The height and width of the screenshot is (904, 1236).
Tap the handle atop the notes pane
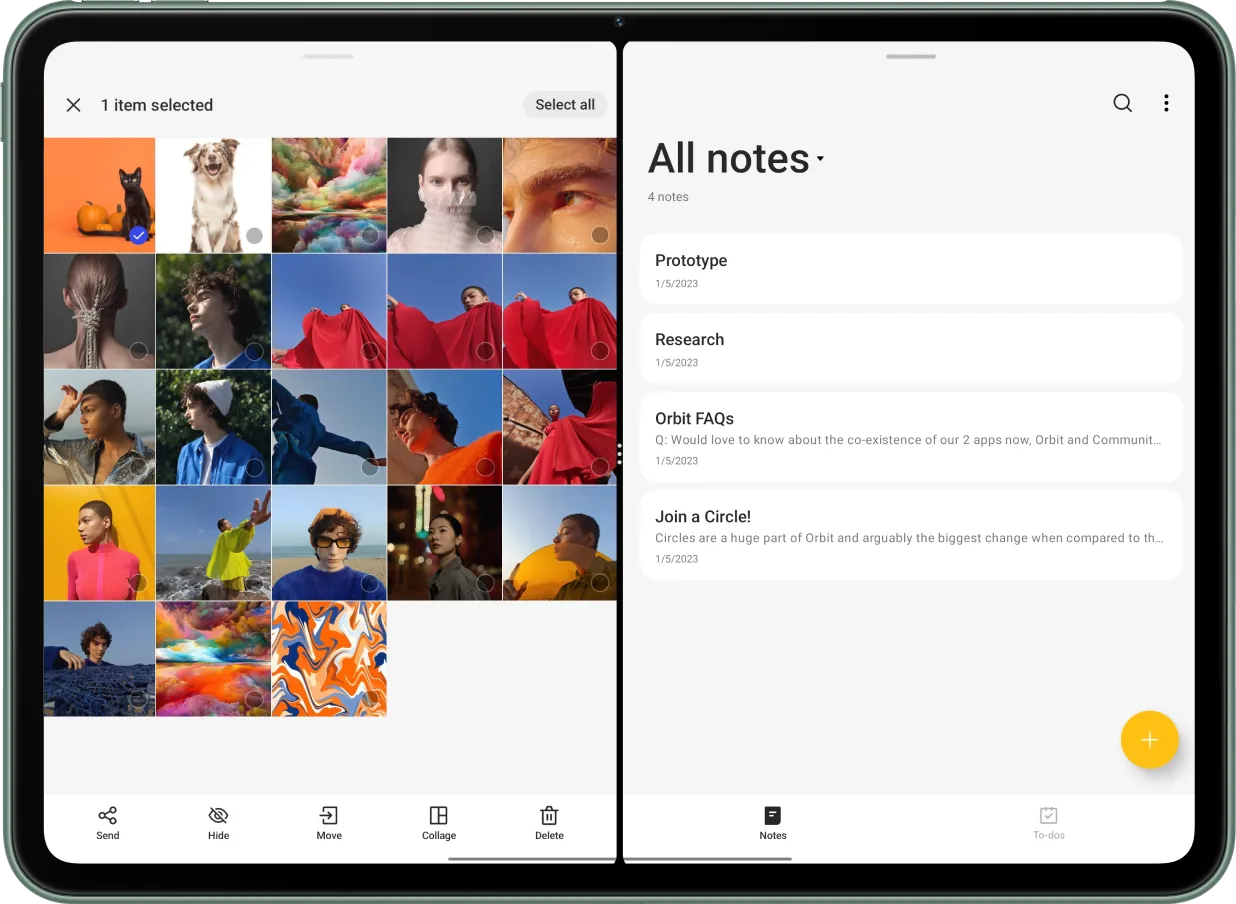(910, 56)
